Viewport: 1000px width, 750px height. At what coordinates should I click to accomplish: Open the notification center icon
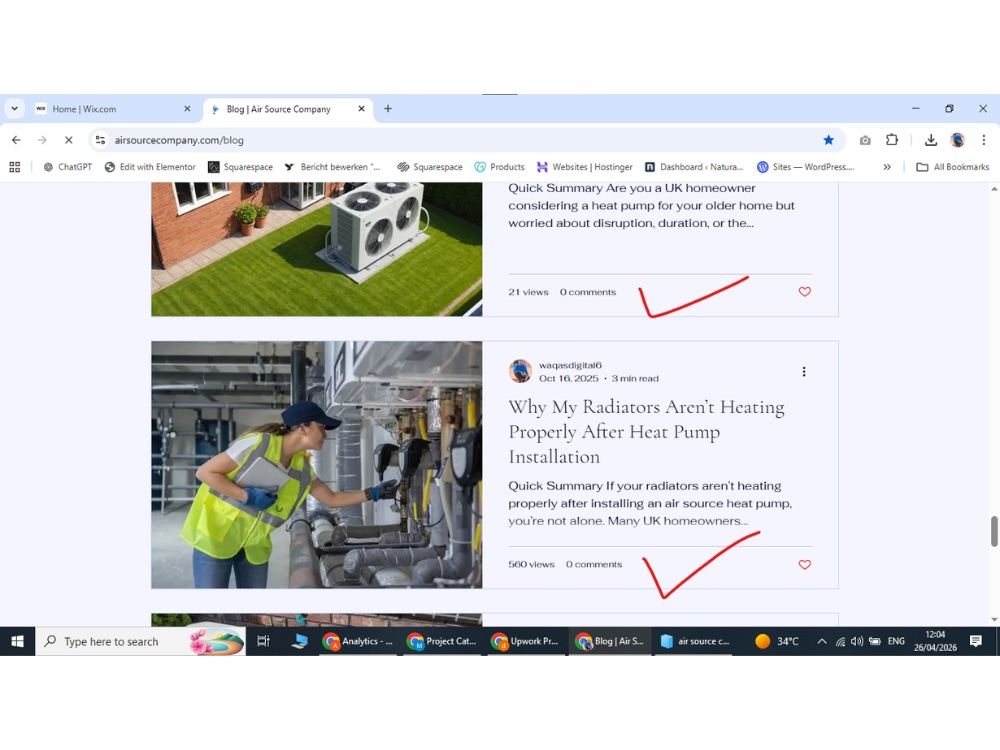coord(975,641)
